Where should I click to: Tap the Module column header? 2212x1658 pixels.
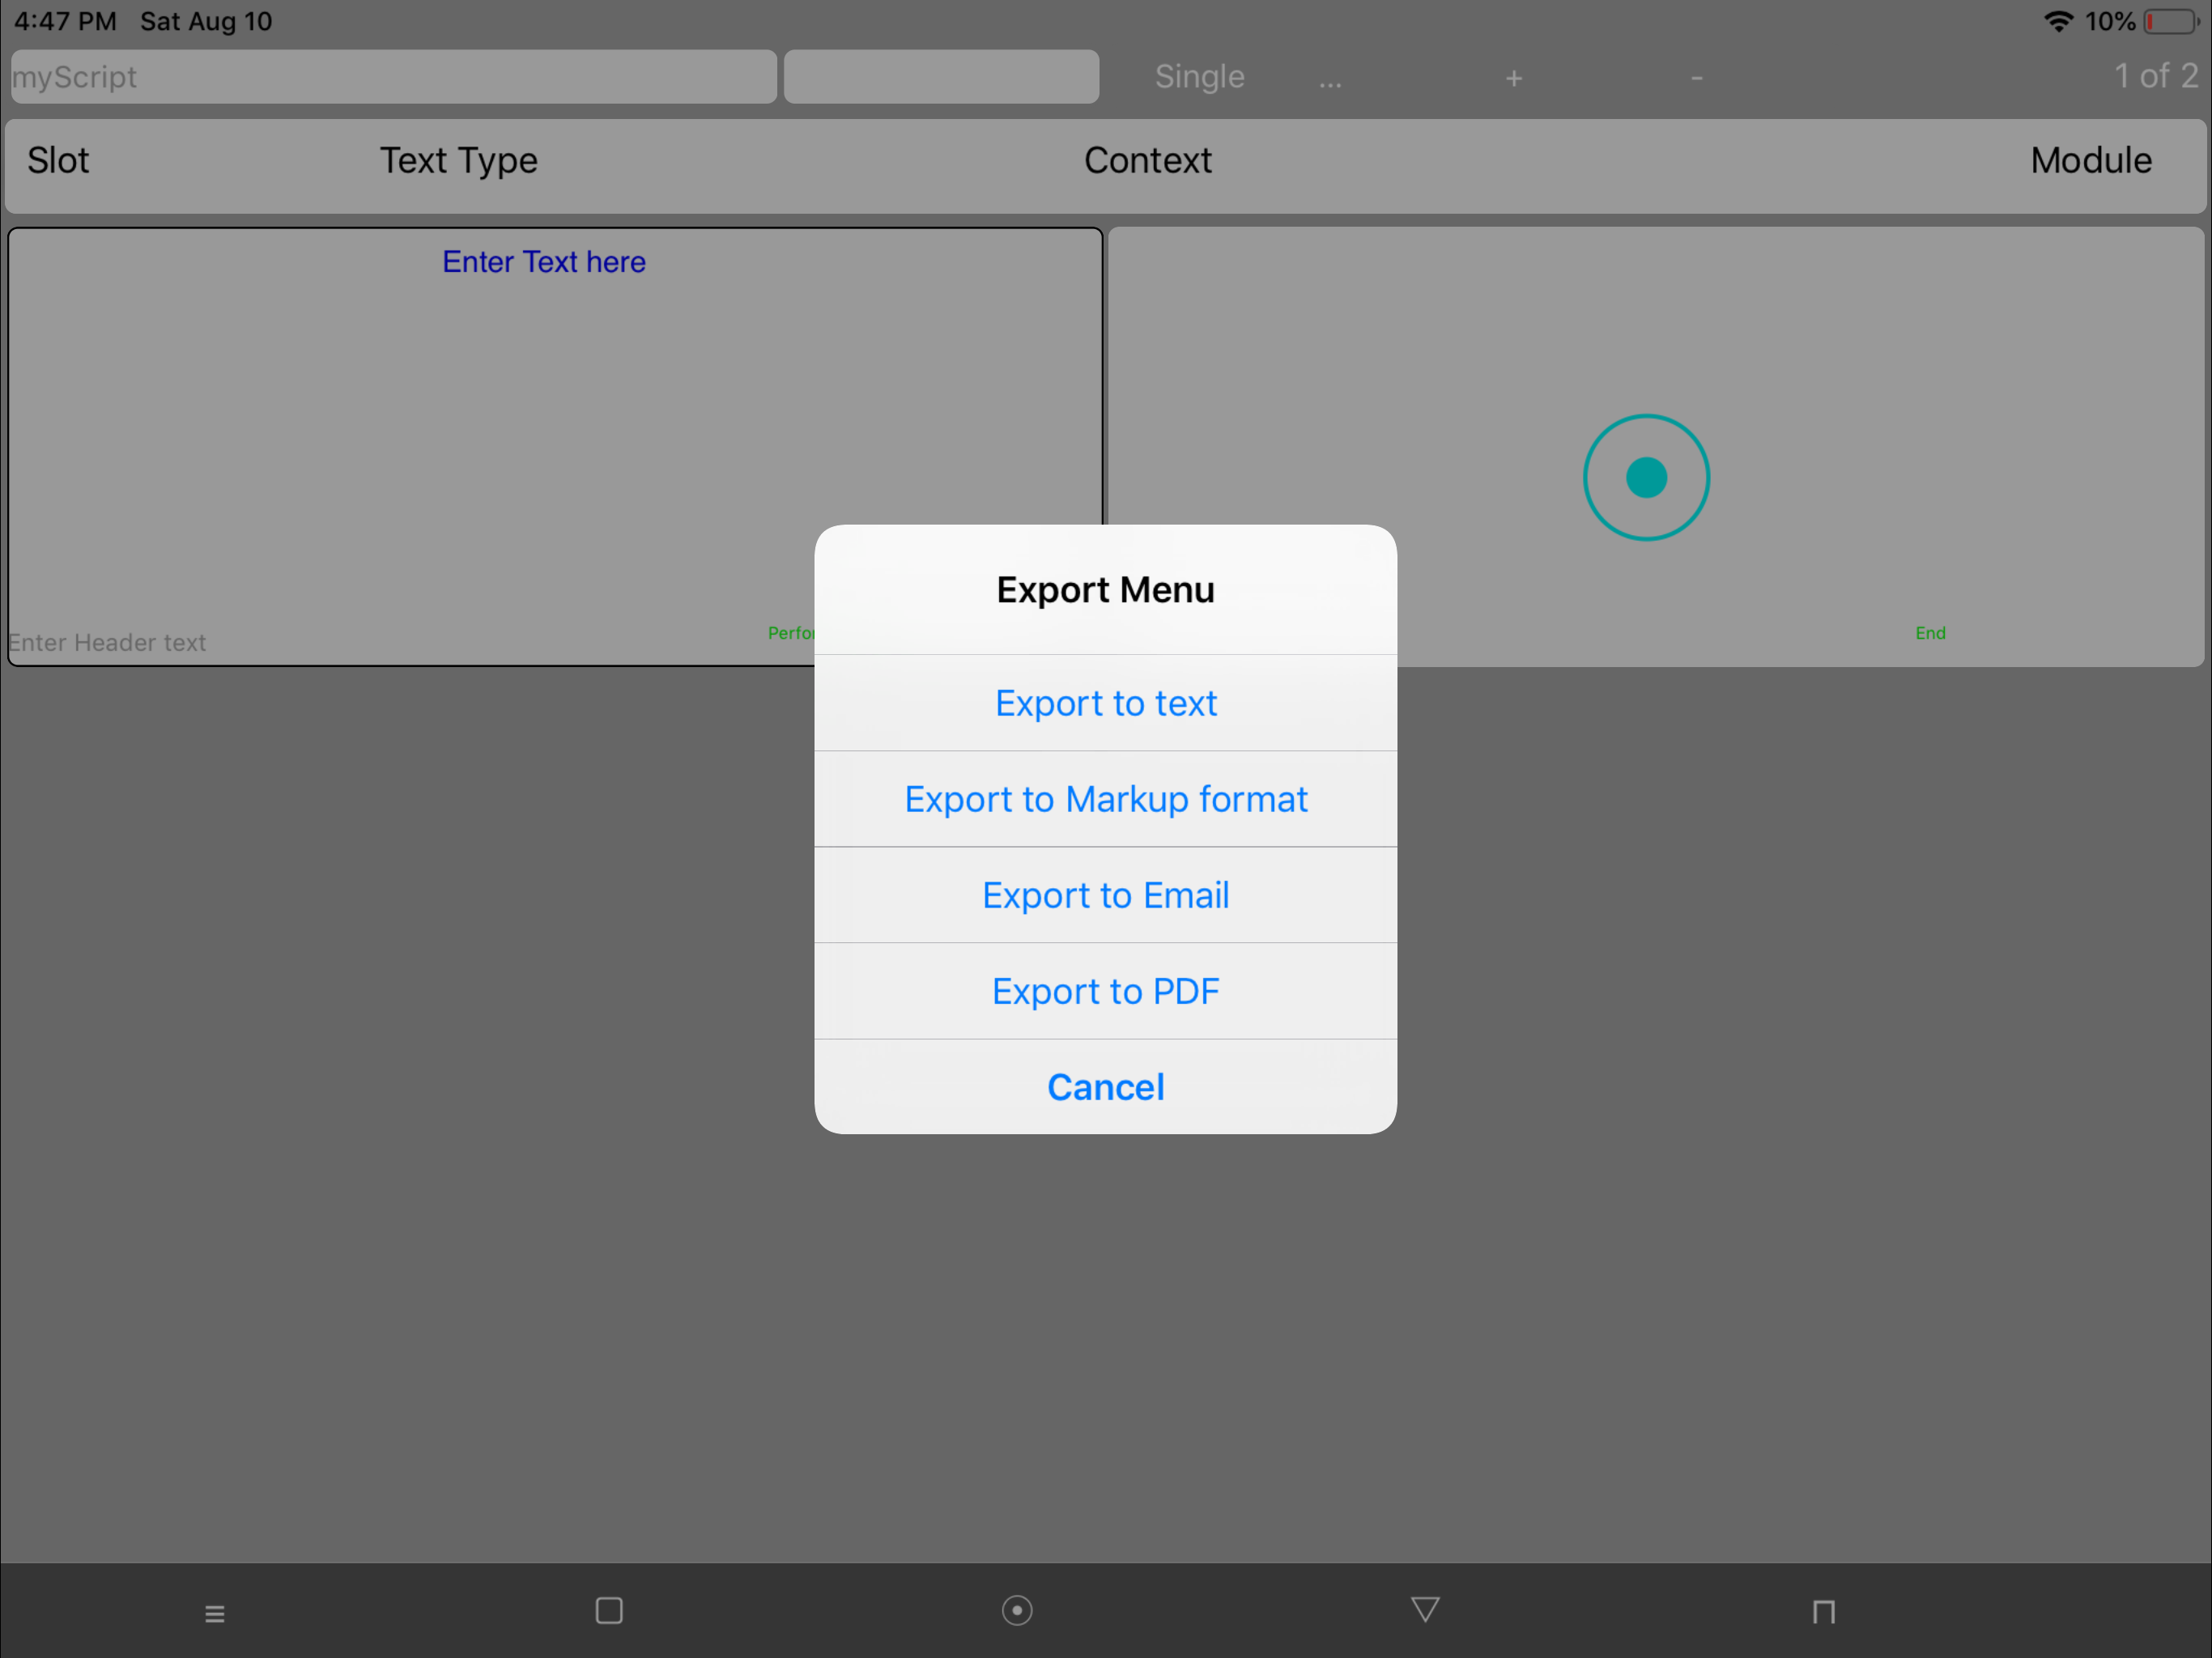pos(2091,160)
